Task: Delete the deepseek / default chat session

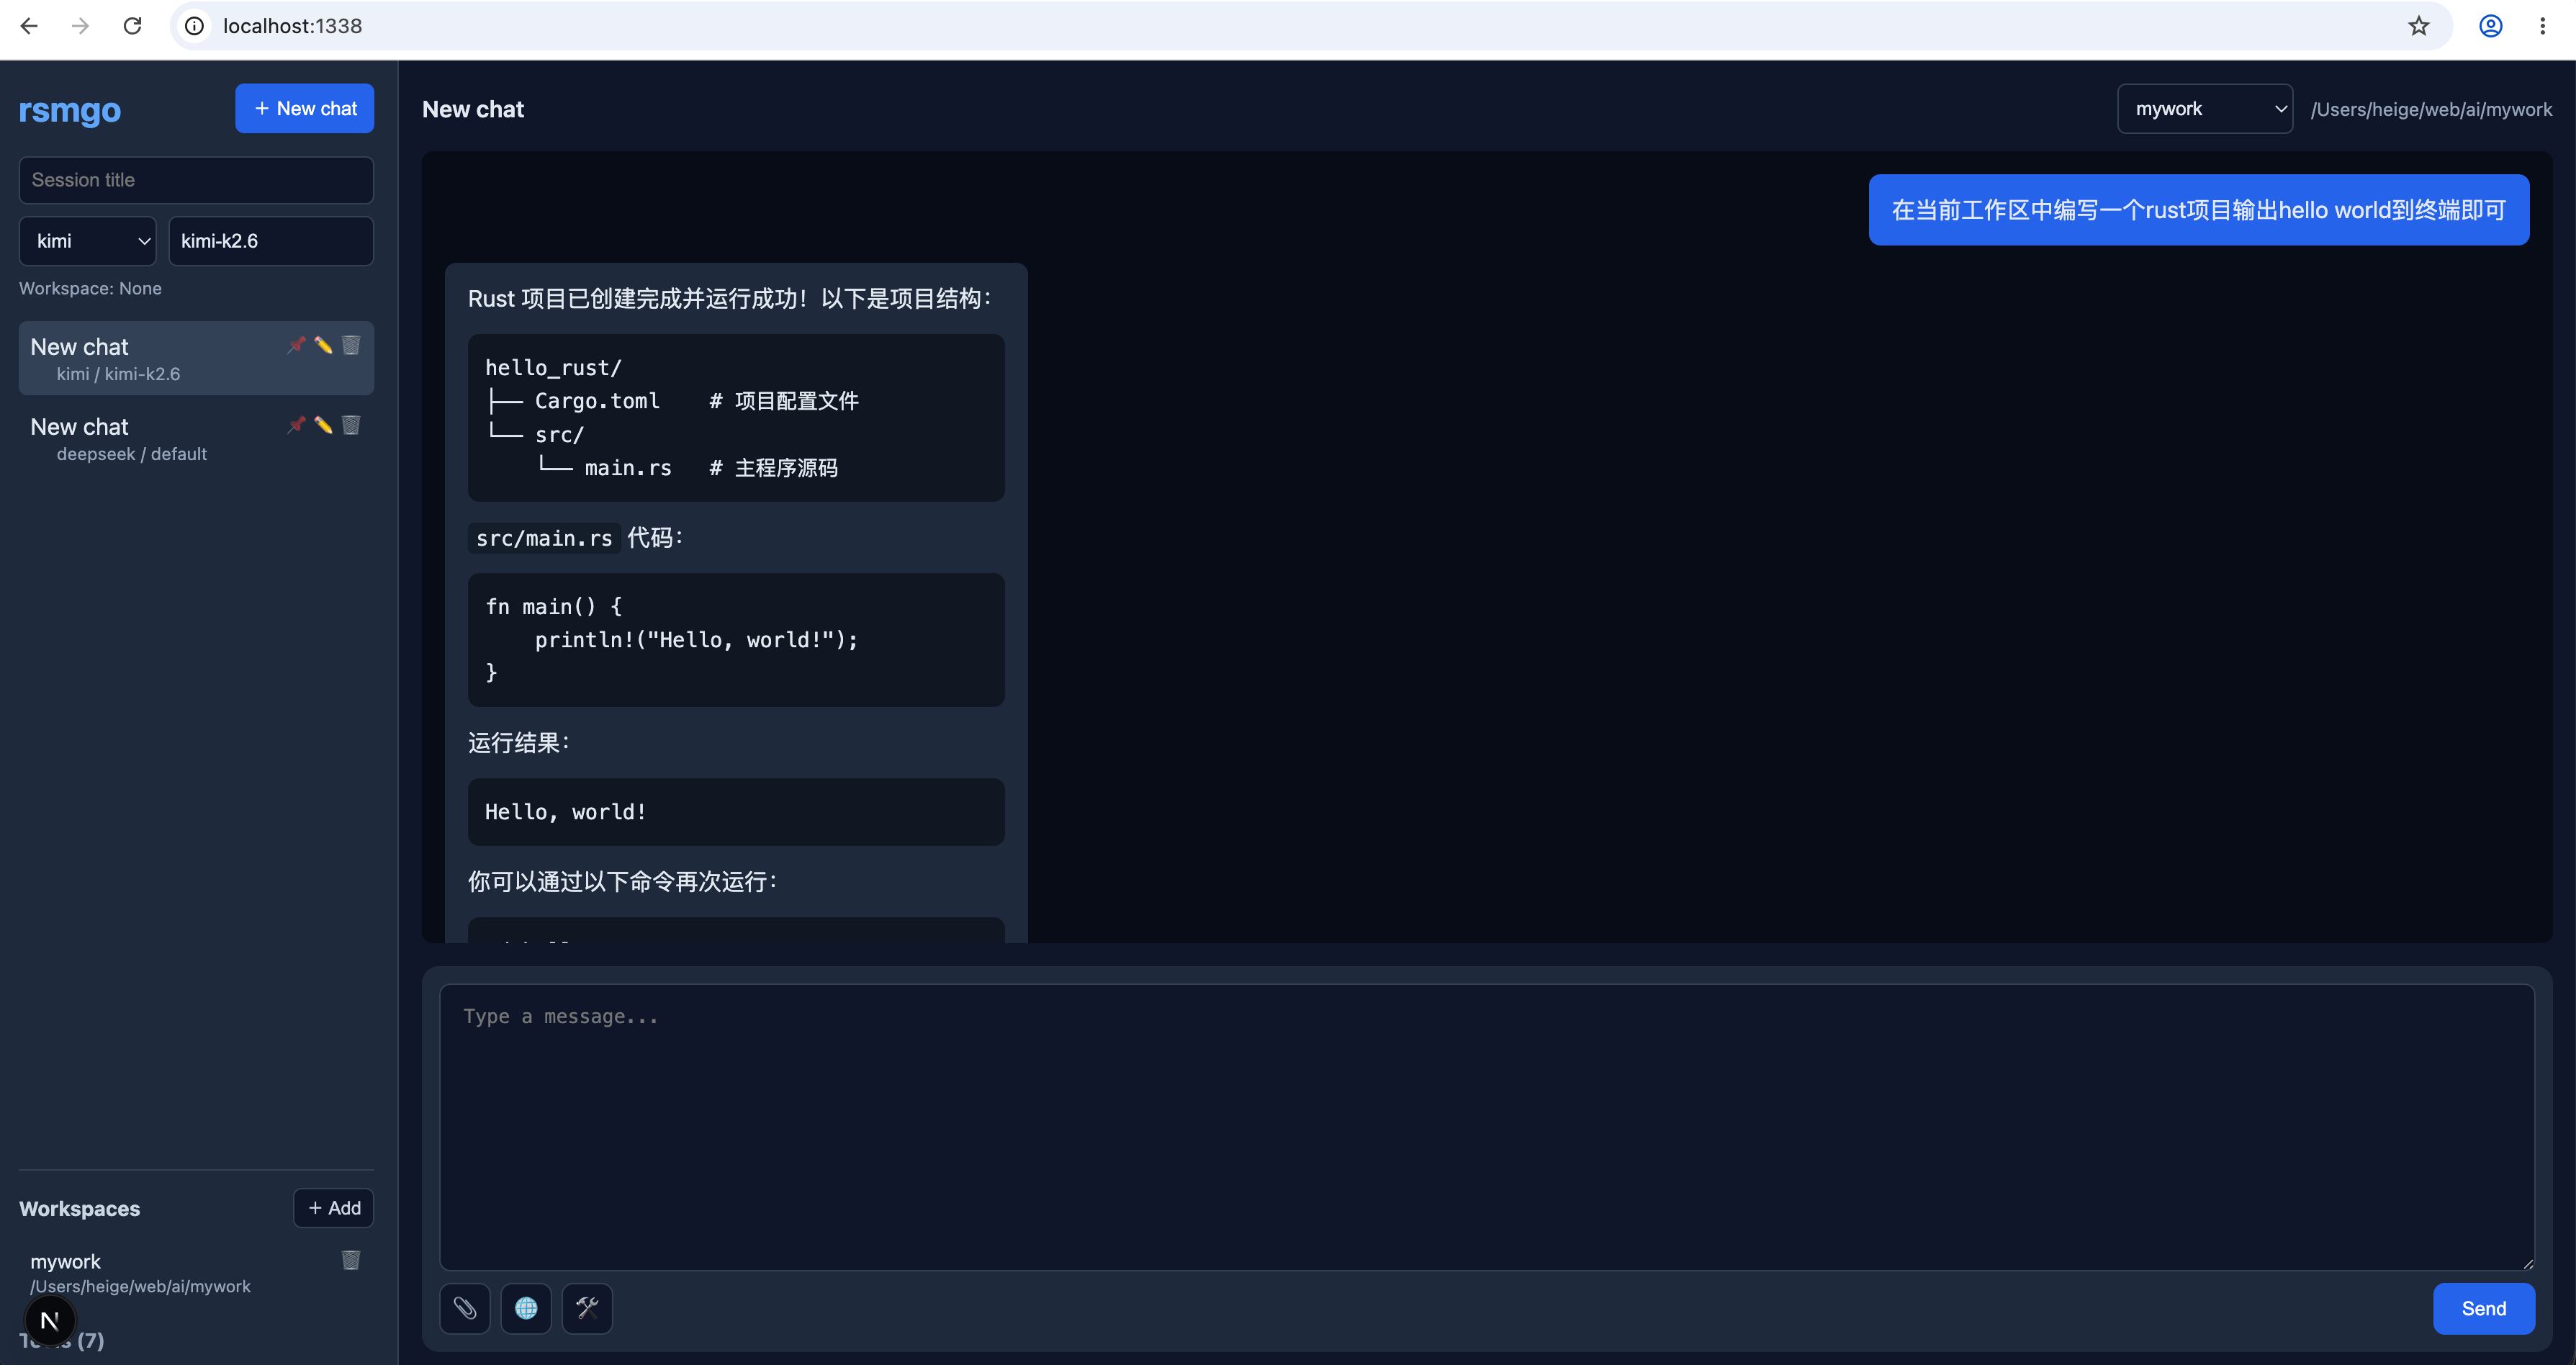Action: [351, 425]
